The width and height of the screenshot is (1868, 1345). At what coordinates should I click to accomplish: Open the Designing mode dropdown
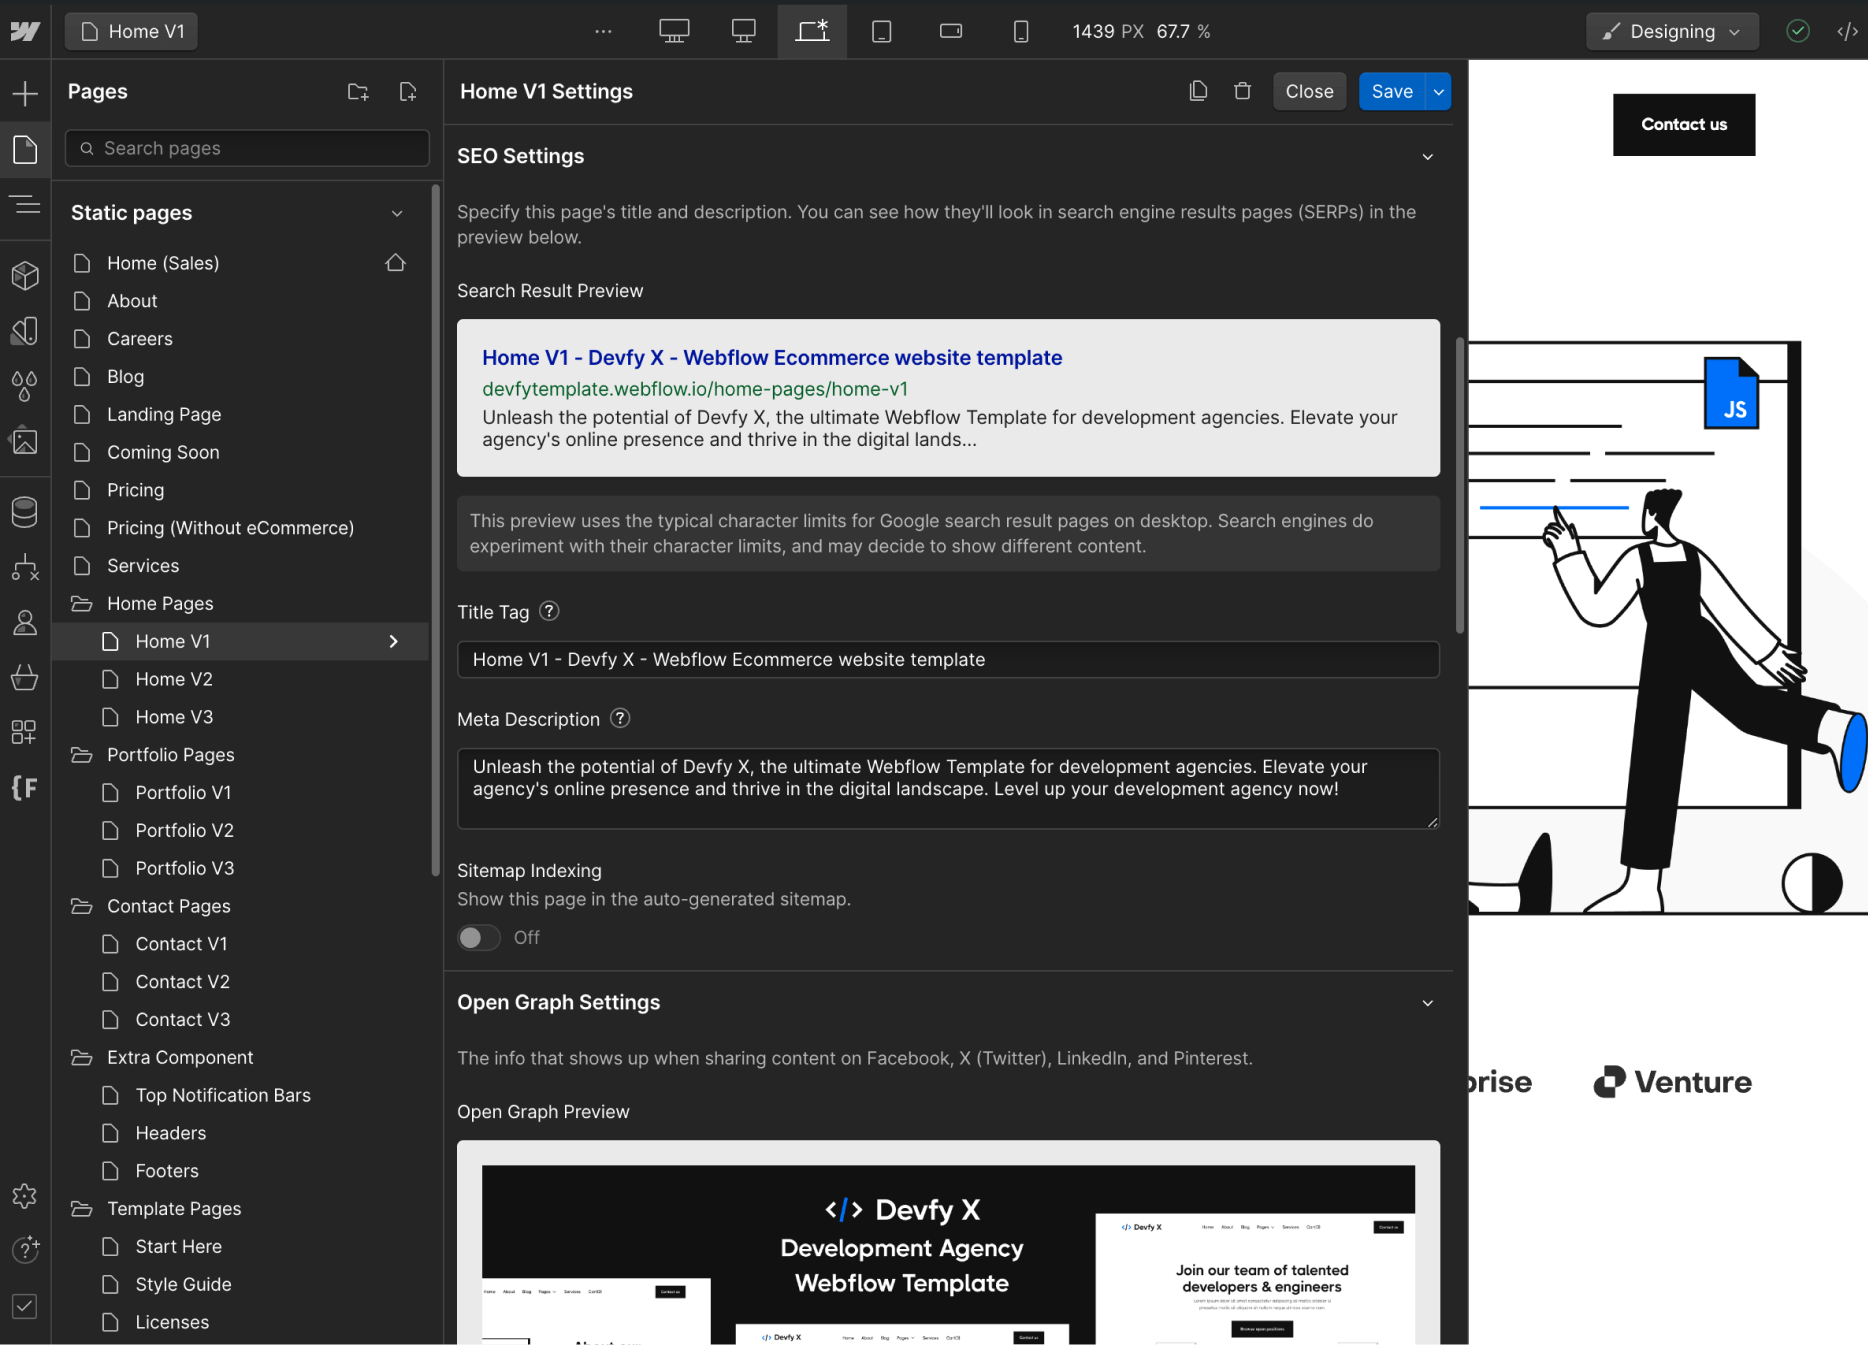(x=1671, y=31)
